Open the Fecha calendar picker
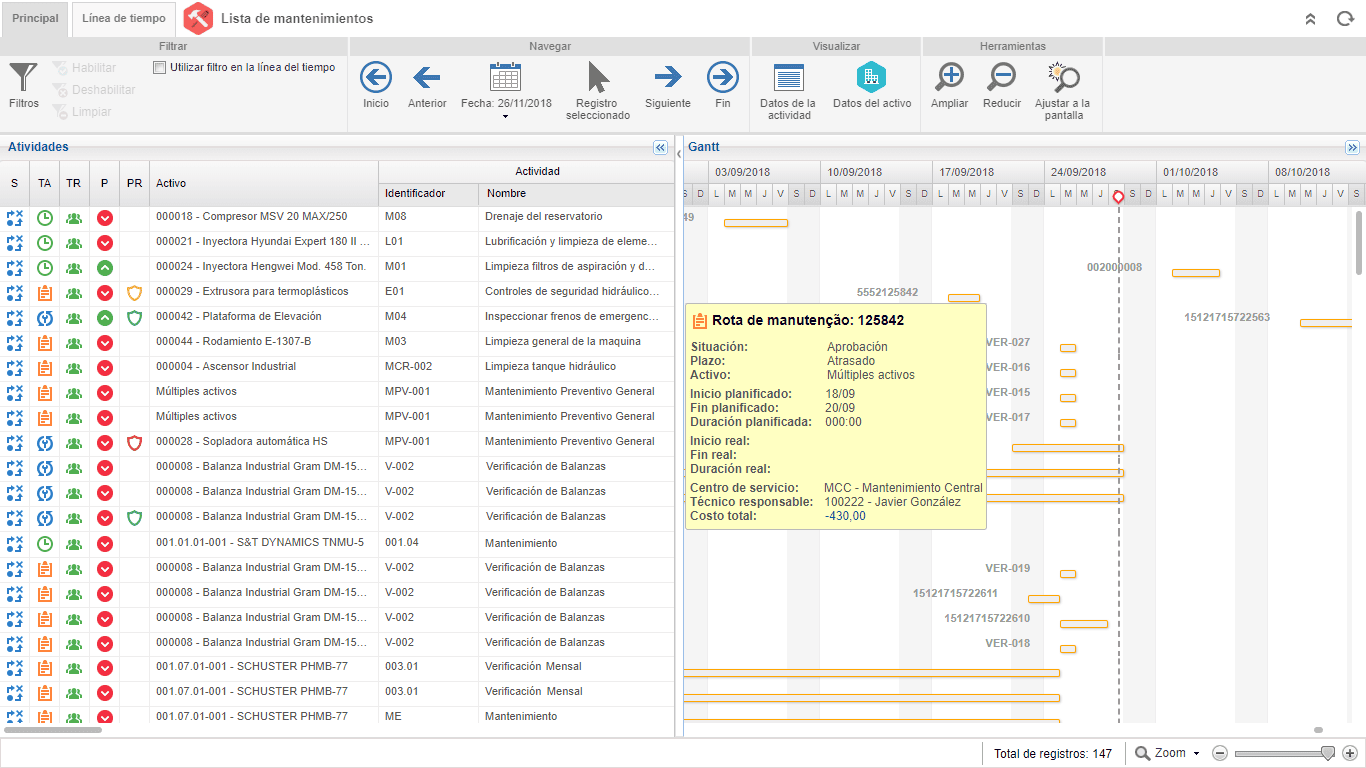Viewport: 1366px width, 768px height. point(506,90)
